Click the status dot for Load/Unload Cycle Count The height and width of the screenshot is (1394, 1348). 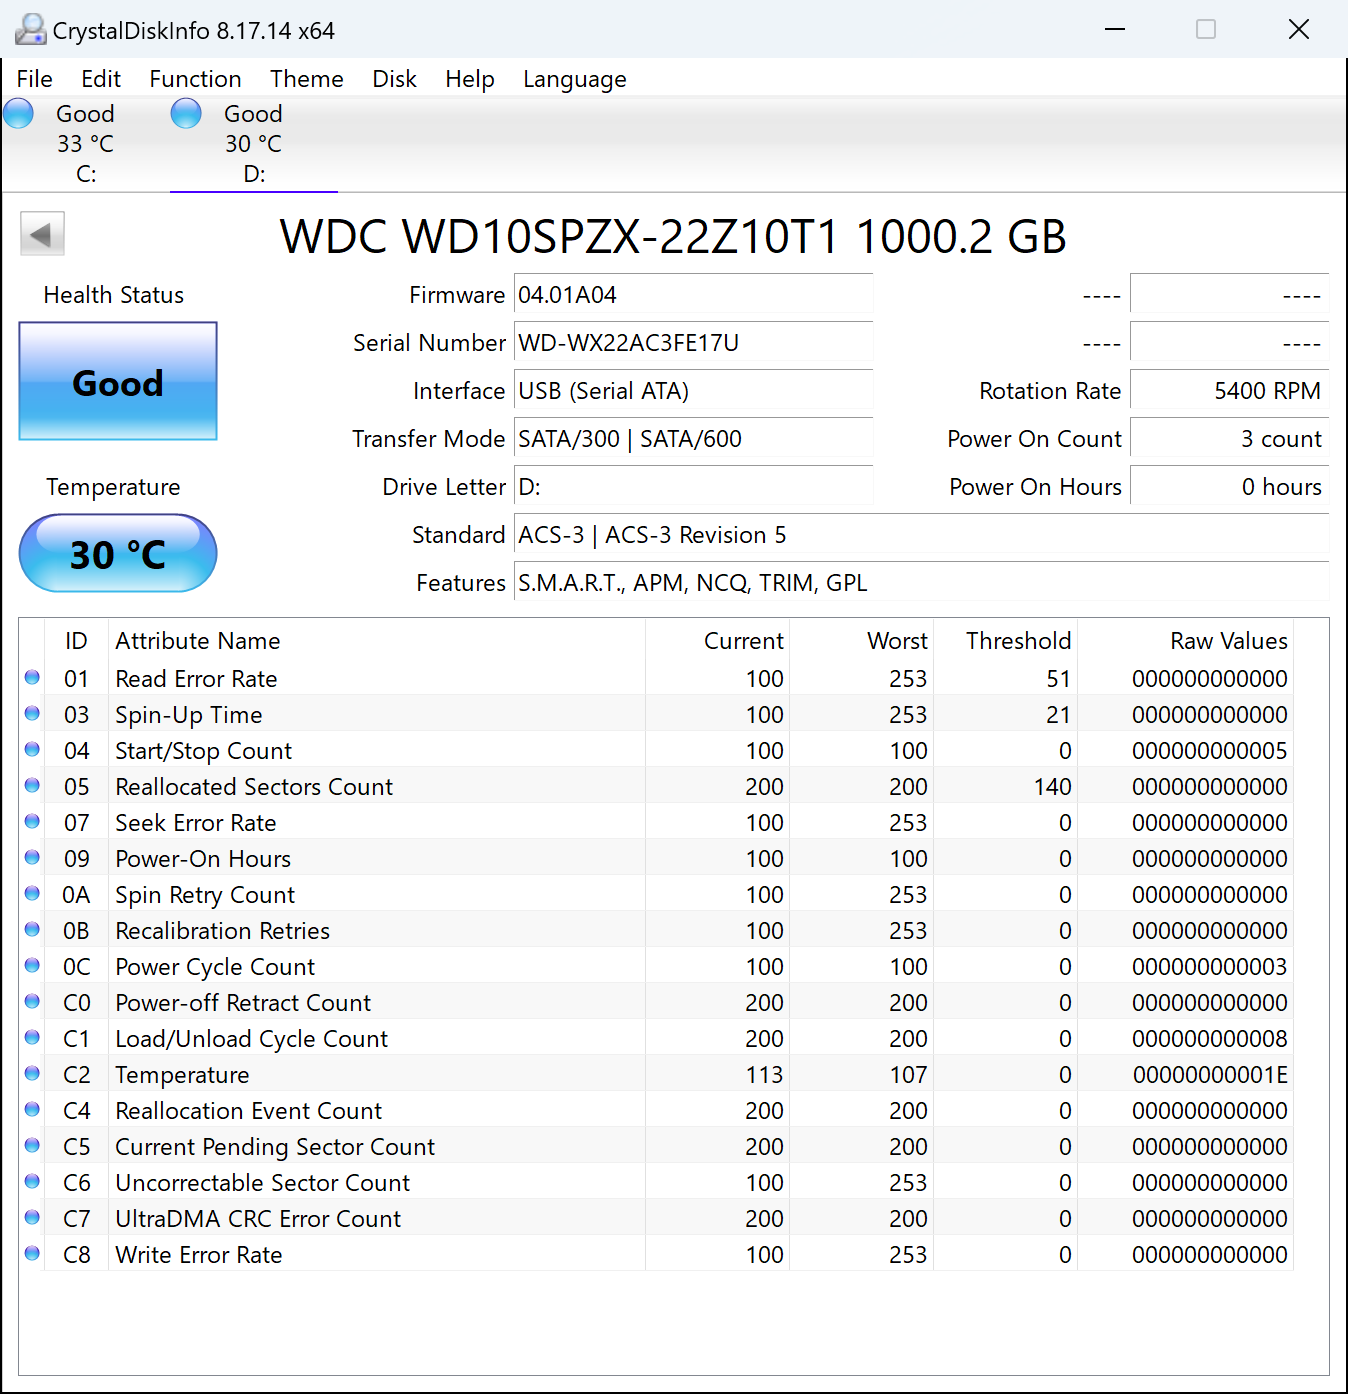tap(32, 1037)
